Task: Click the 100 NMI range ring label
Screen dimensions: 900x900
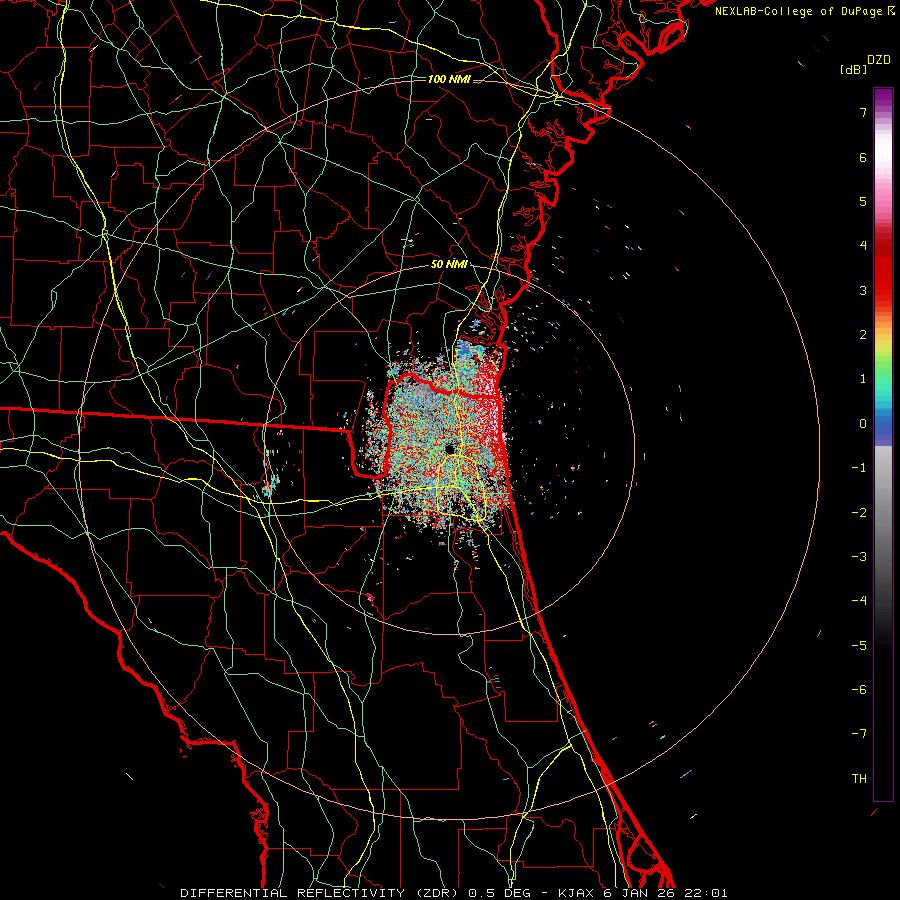Action: click(449, 79)
